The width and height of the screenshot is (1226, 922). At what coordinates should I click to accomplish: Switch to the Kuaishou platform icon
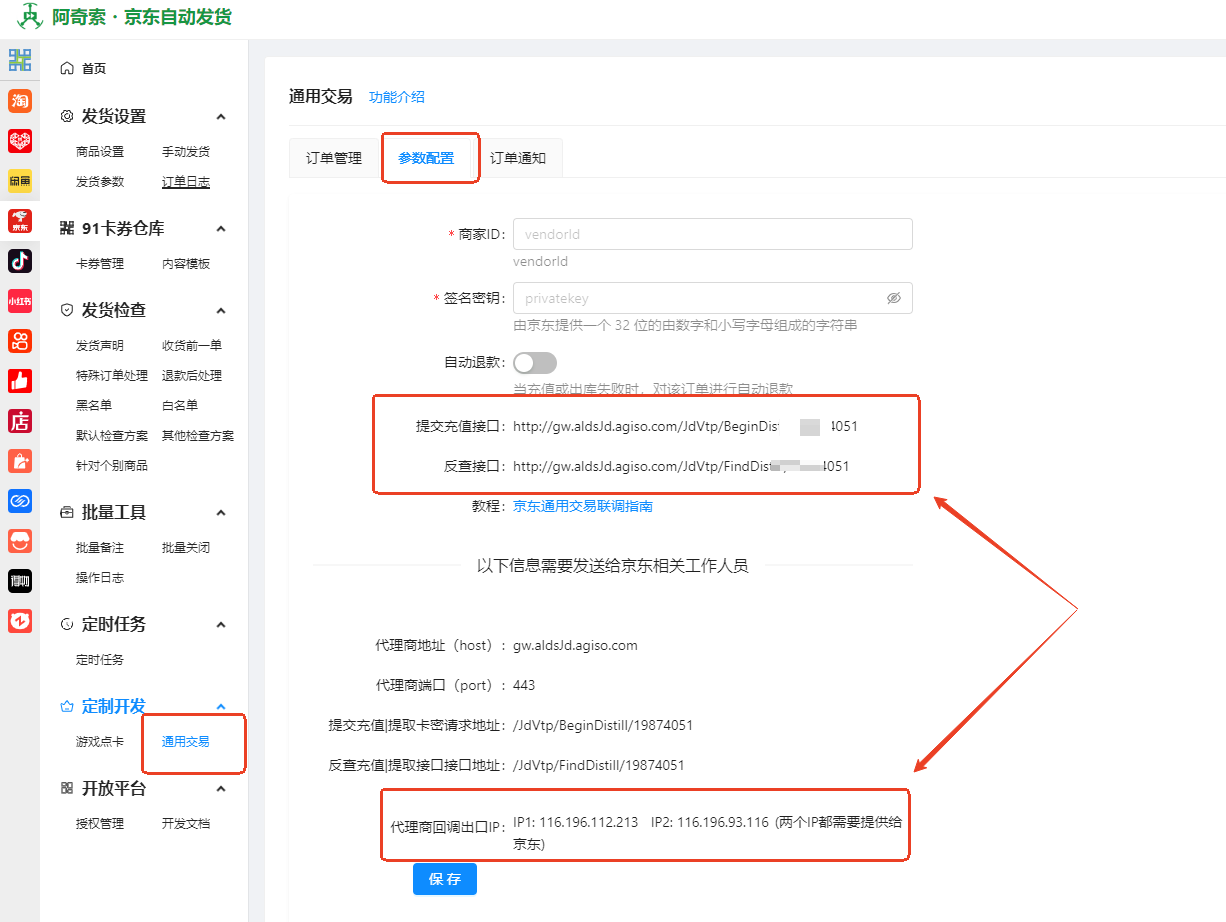coord(20,340)
